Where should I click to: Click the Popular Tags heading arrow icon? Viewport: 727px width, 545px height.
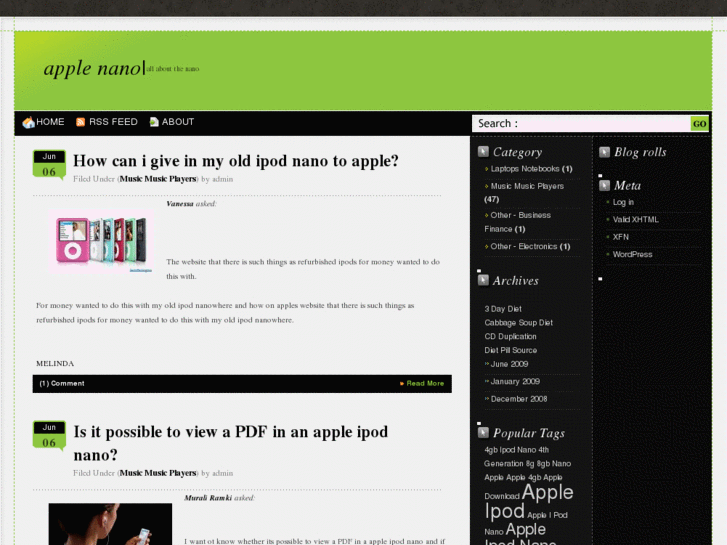(x=483, y=432)
